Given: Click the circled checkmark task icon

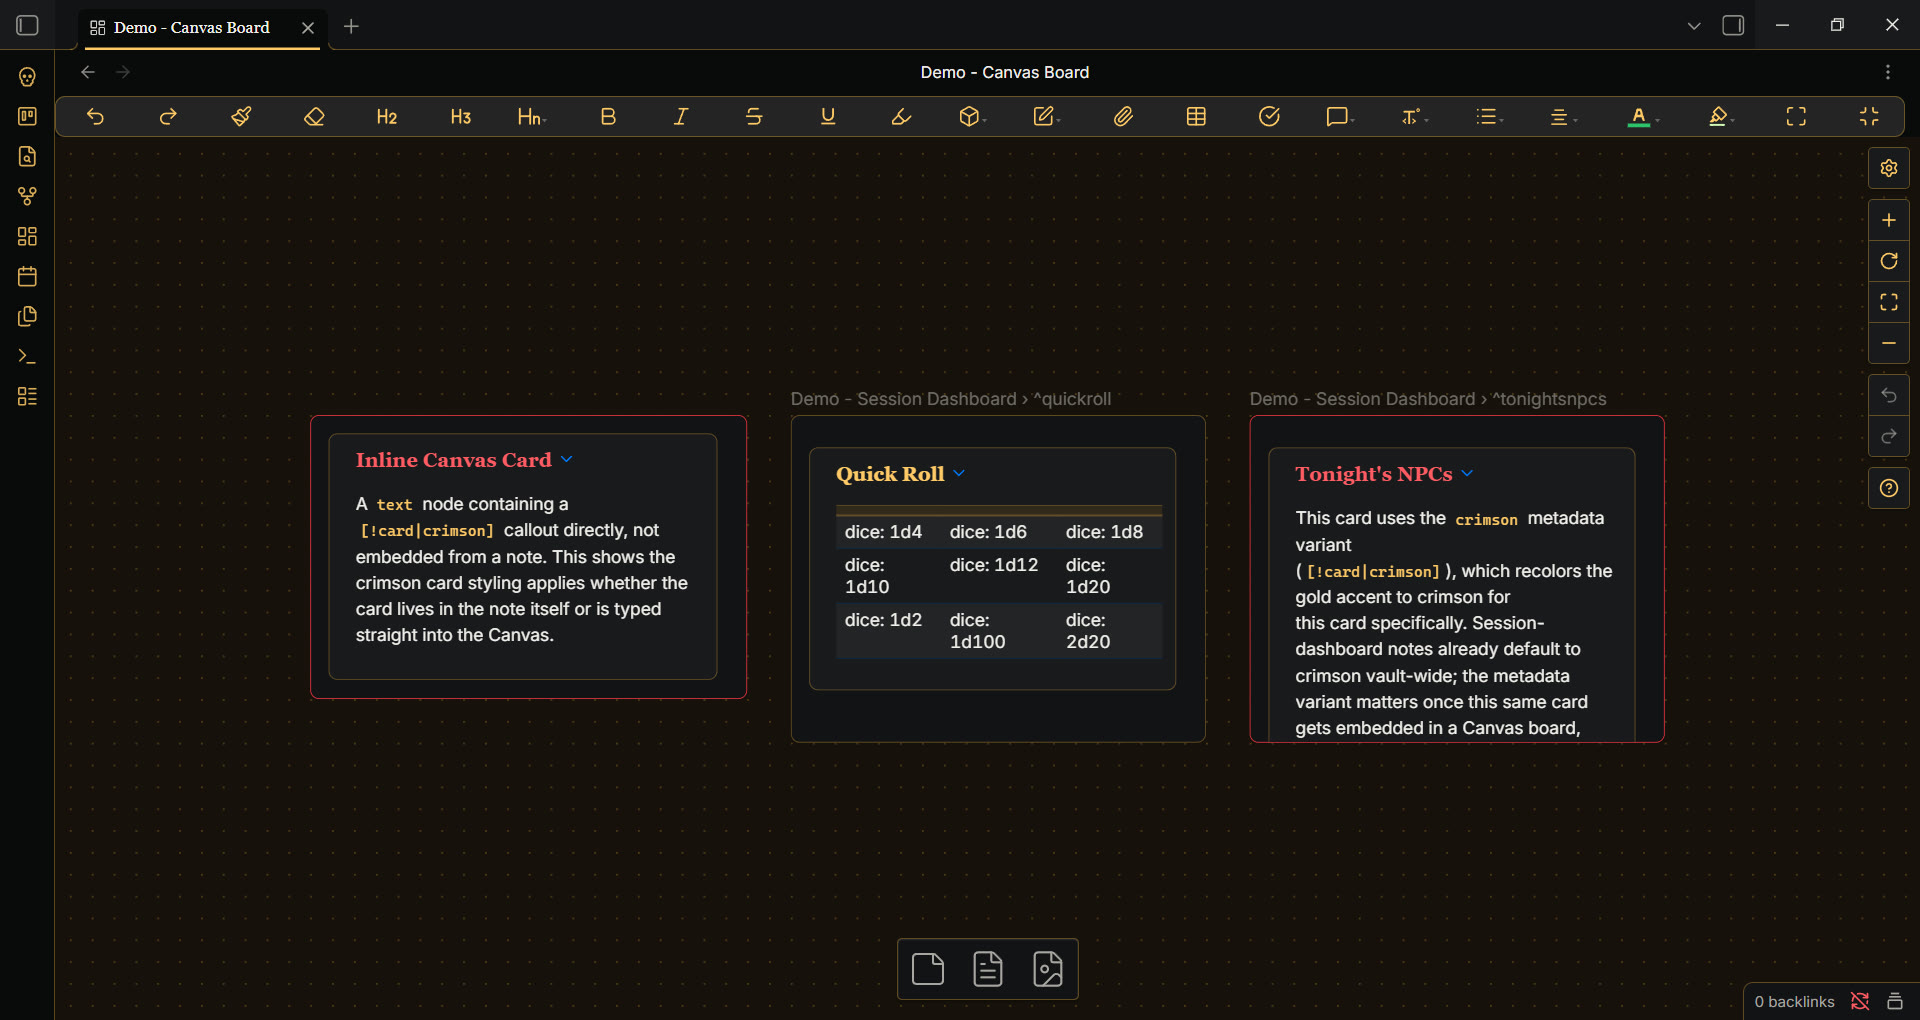Looking at the screenshot, I should (1269, 117).
